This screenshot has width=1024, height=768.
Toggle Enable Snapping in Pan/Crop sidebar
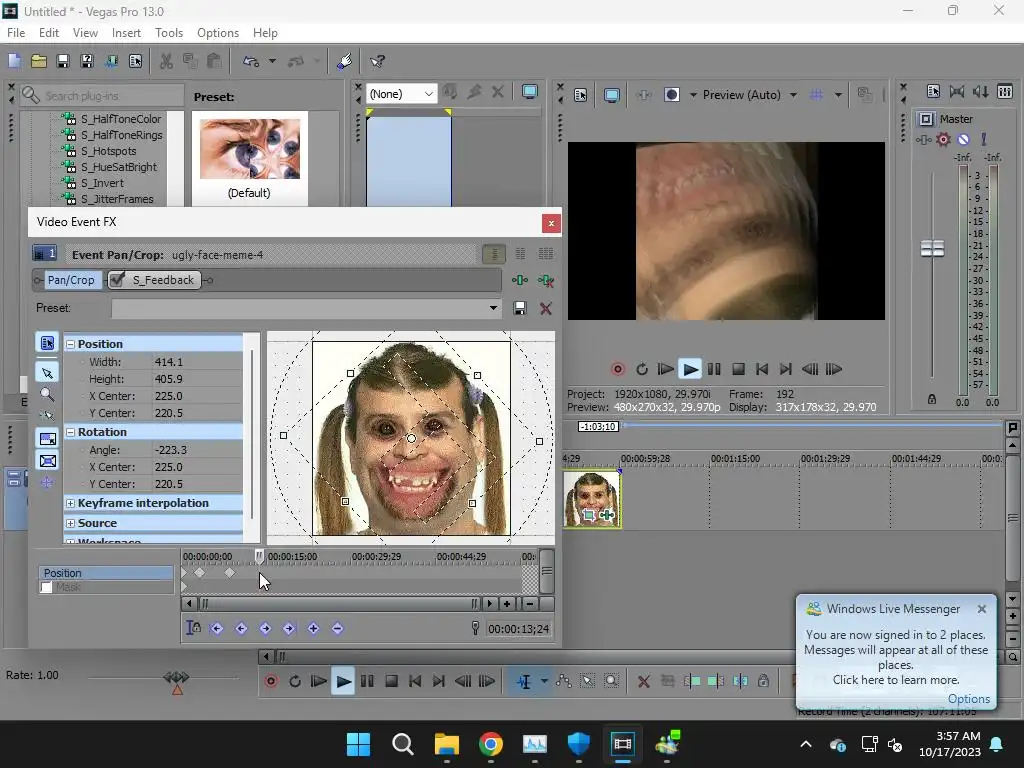[x=47, y=415]
